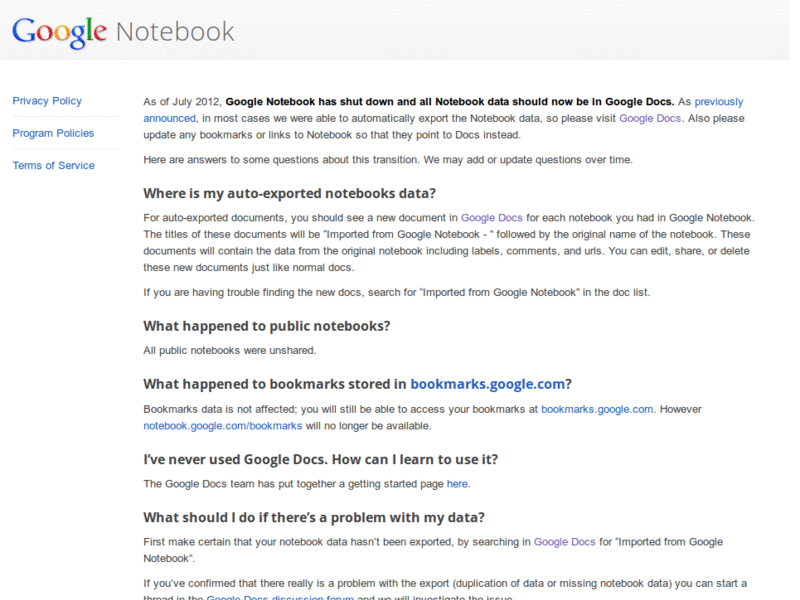This screenshot has width=800, height=600.
Task: Select heading 'What happened to public notebooks?'
Action: click(x=266, y=326)
